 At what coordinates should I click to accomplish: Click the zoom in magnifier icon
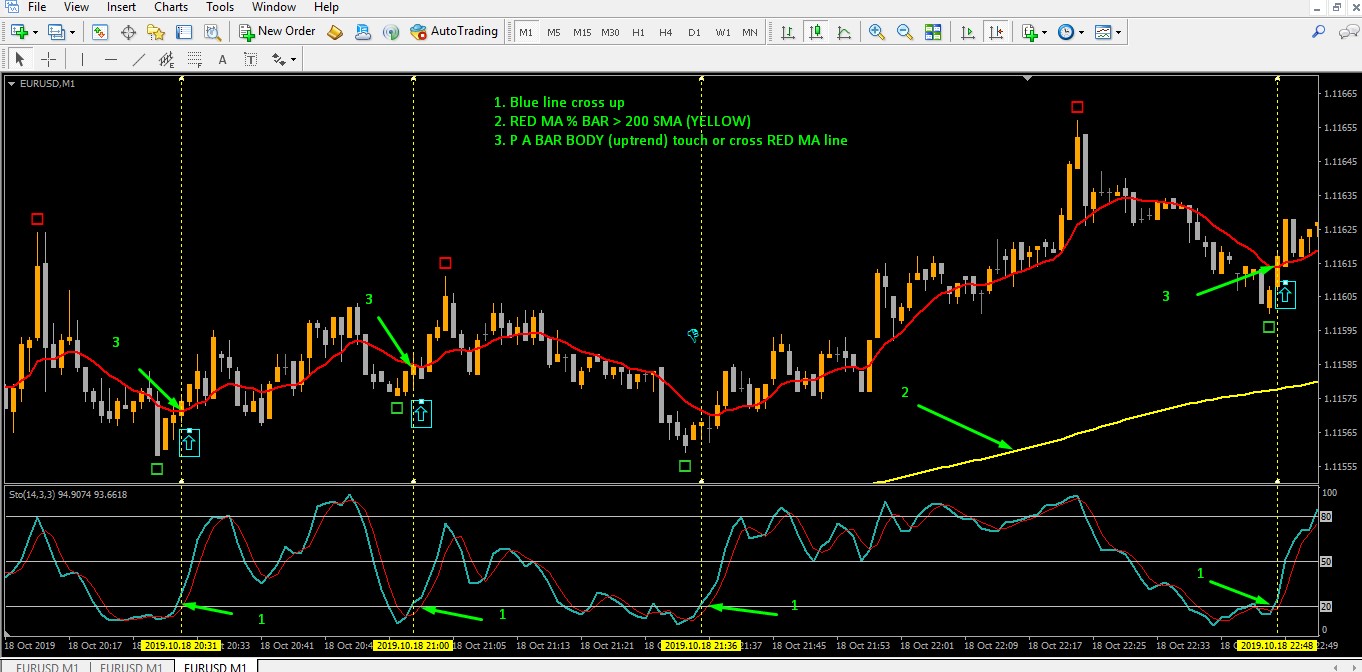pos(877,32)
